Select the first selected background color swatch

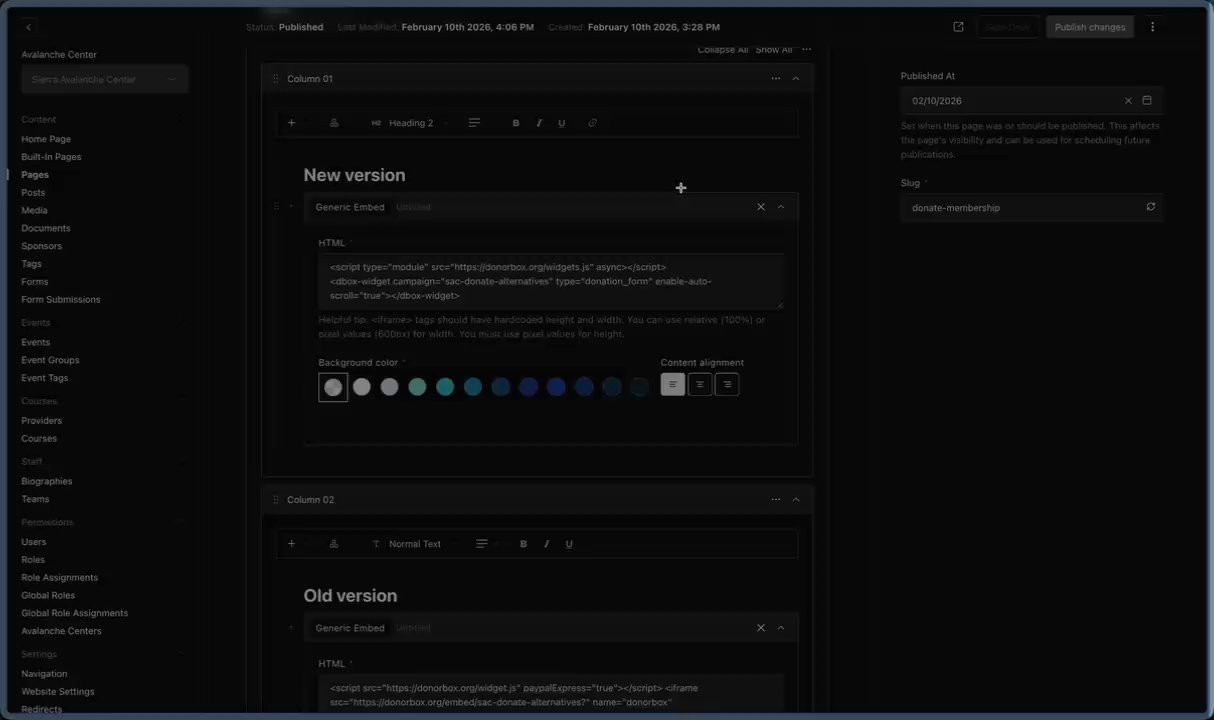[333, 387]
